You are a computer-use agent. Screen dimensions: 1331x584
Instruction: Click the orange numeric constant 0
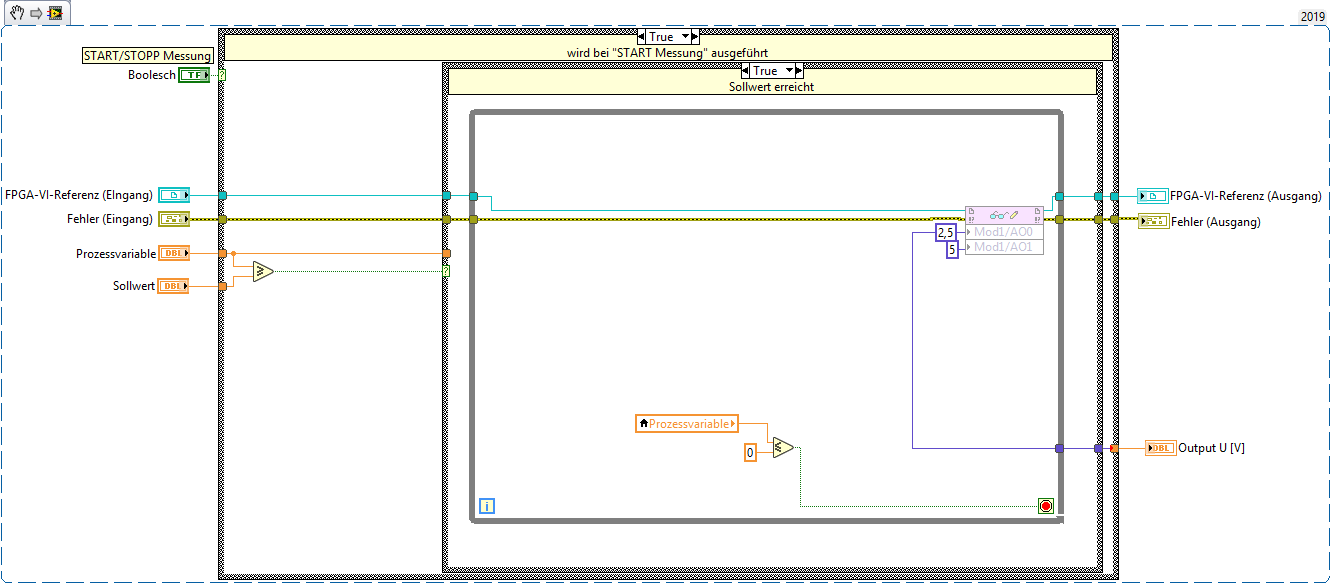[750, 453]
